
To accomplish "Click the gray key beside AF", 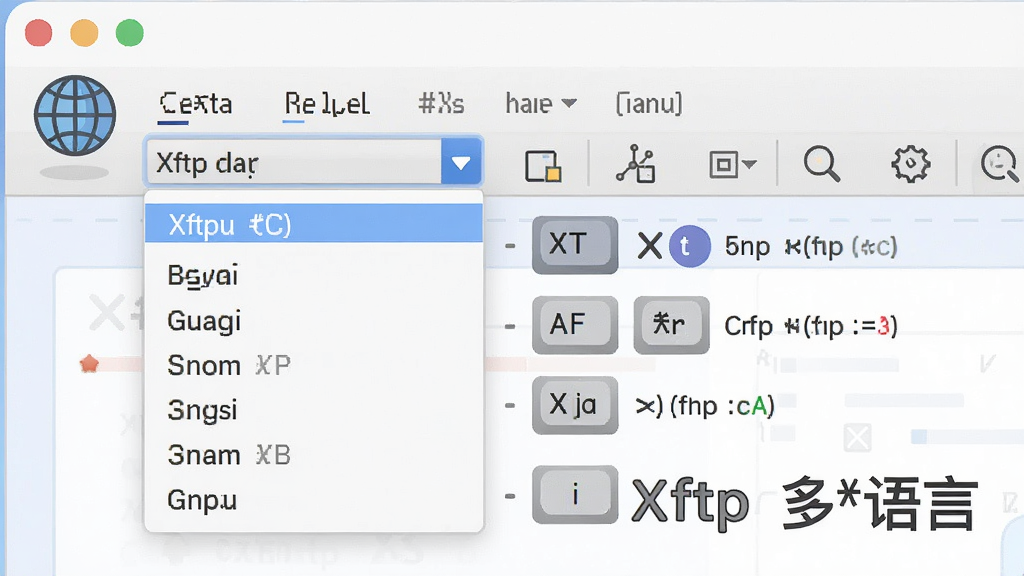I will pyautogui.click(x=671, y=325).
